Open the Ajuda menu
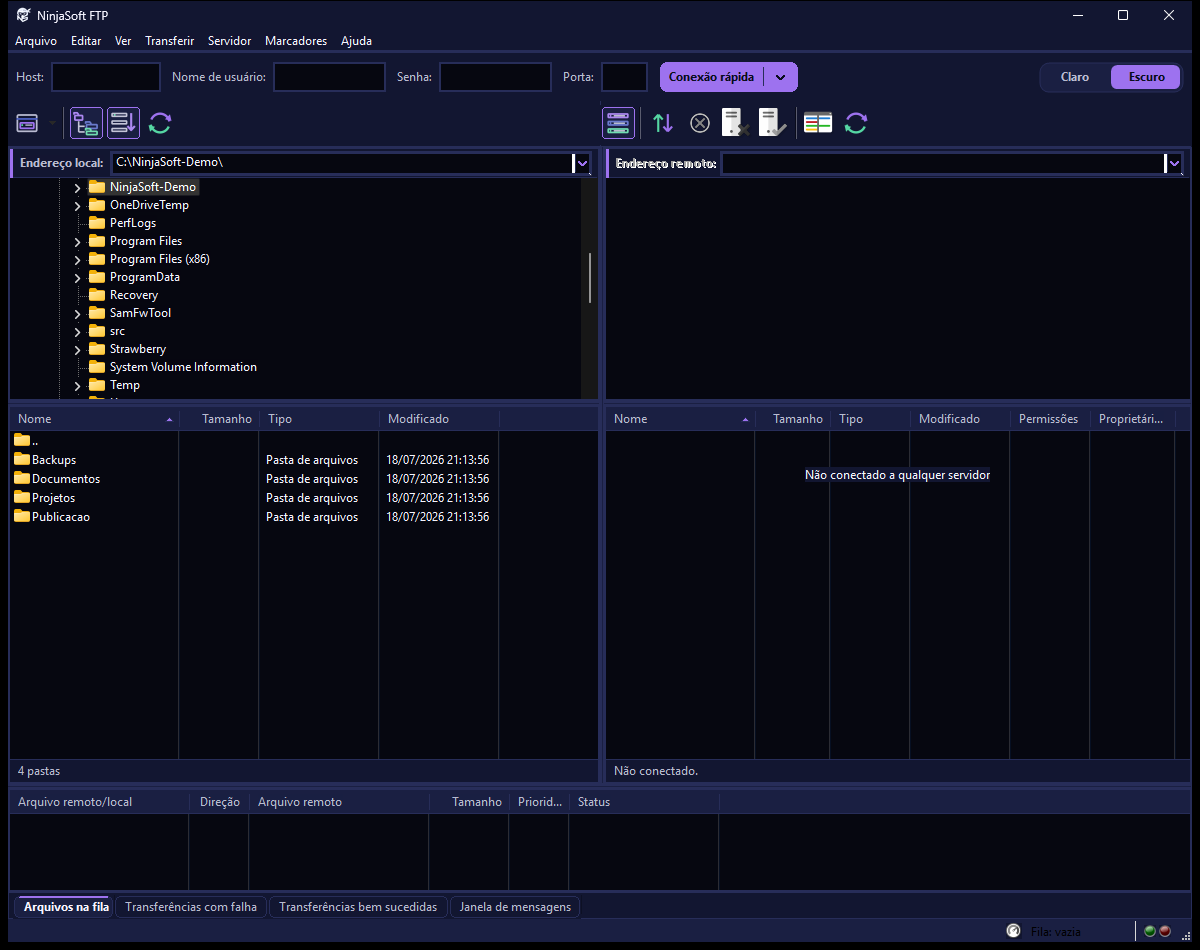The image size is (1200, 950). tap(356, 41)
